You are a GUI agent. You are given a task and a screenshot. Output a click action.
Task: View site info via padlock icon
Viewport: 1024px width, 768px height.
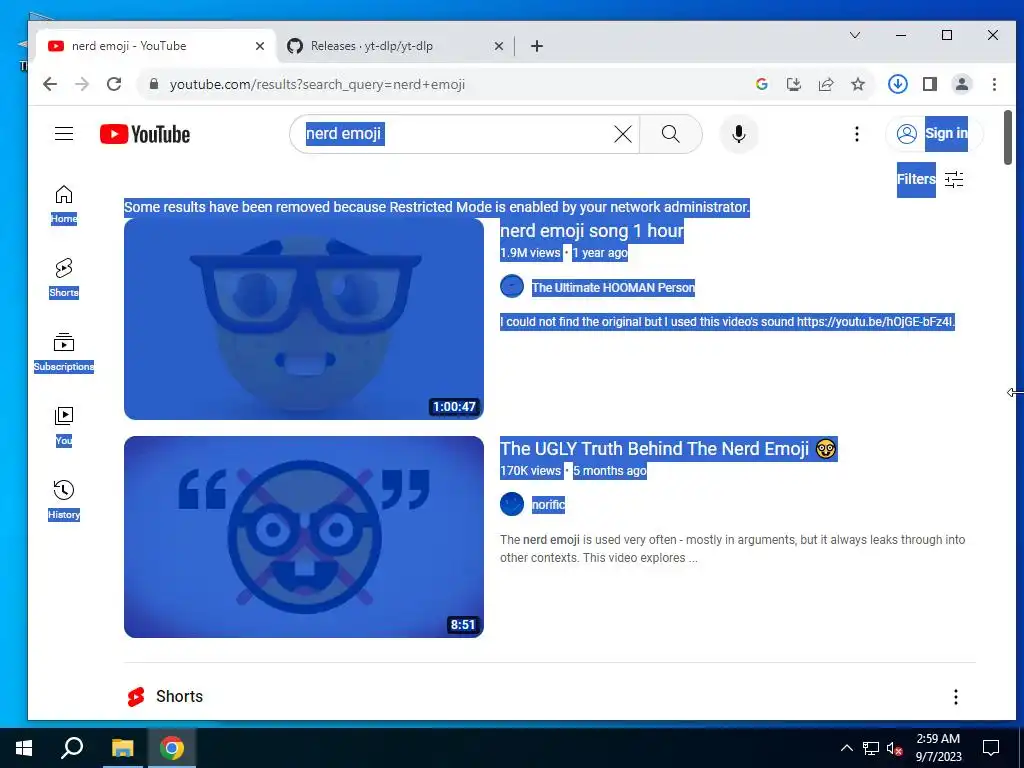point(154,84)
